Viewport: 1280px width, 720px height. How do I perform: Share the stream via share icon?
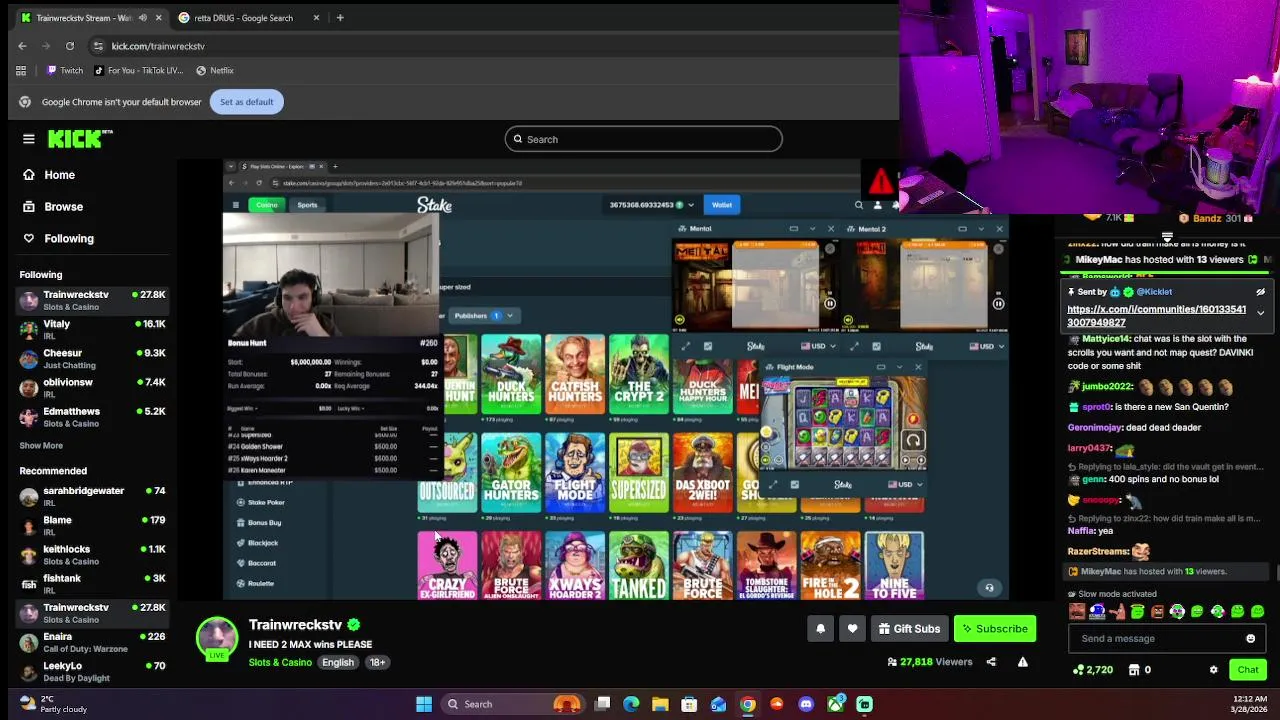[991, 662]
